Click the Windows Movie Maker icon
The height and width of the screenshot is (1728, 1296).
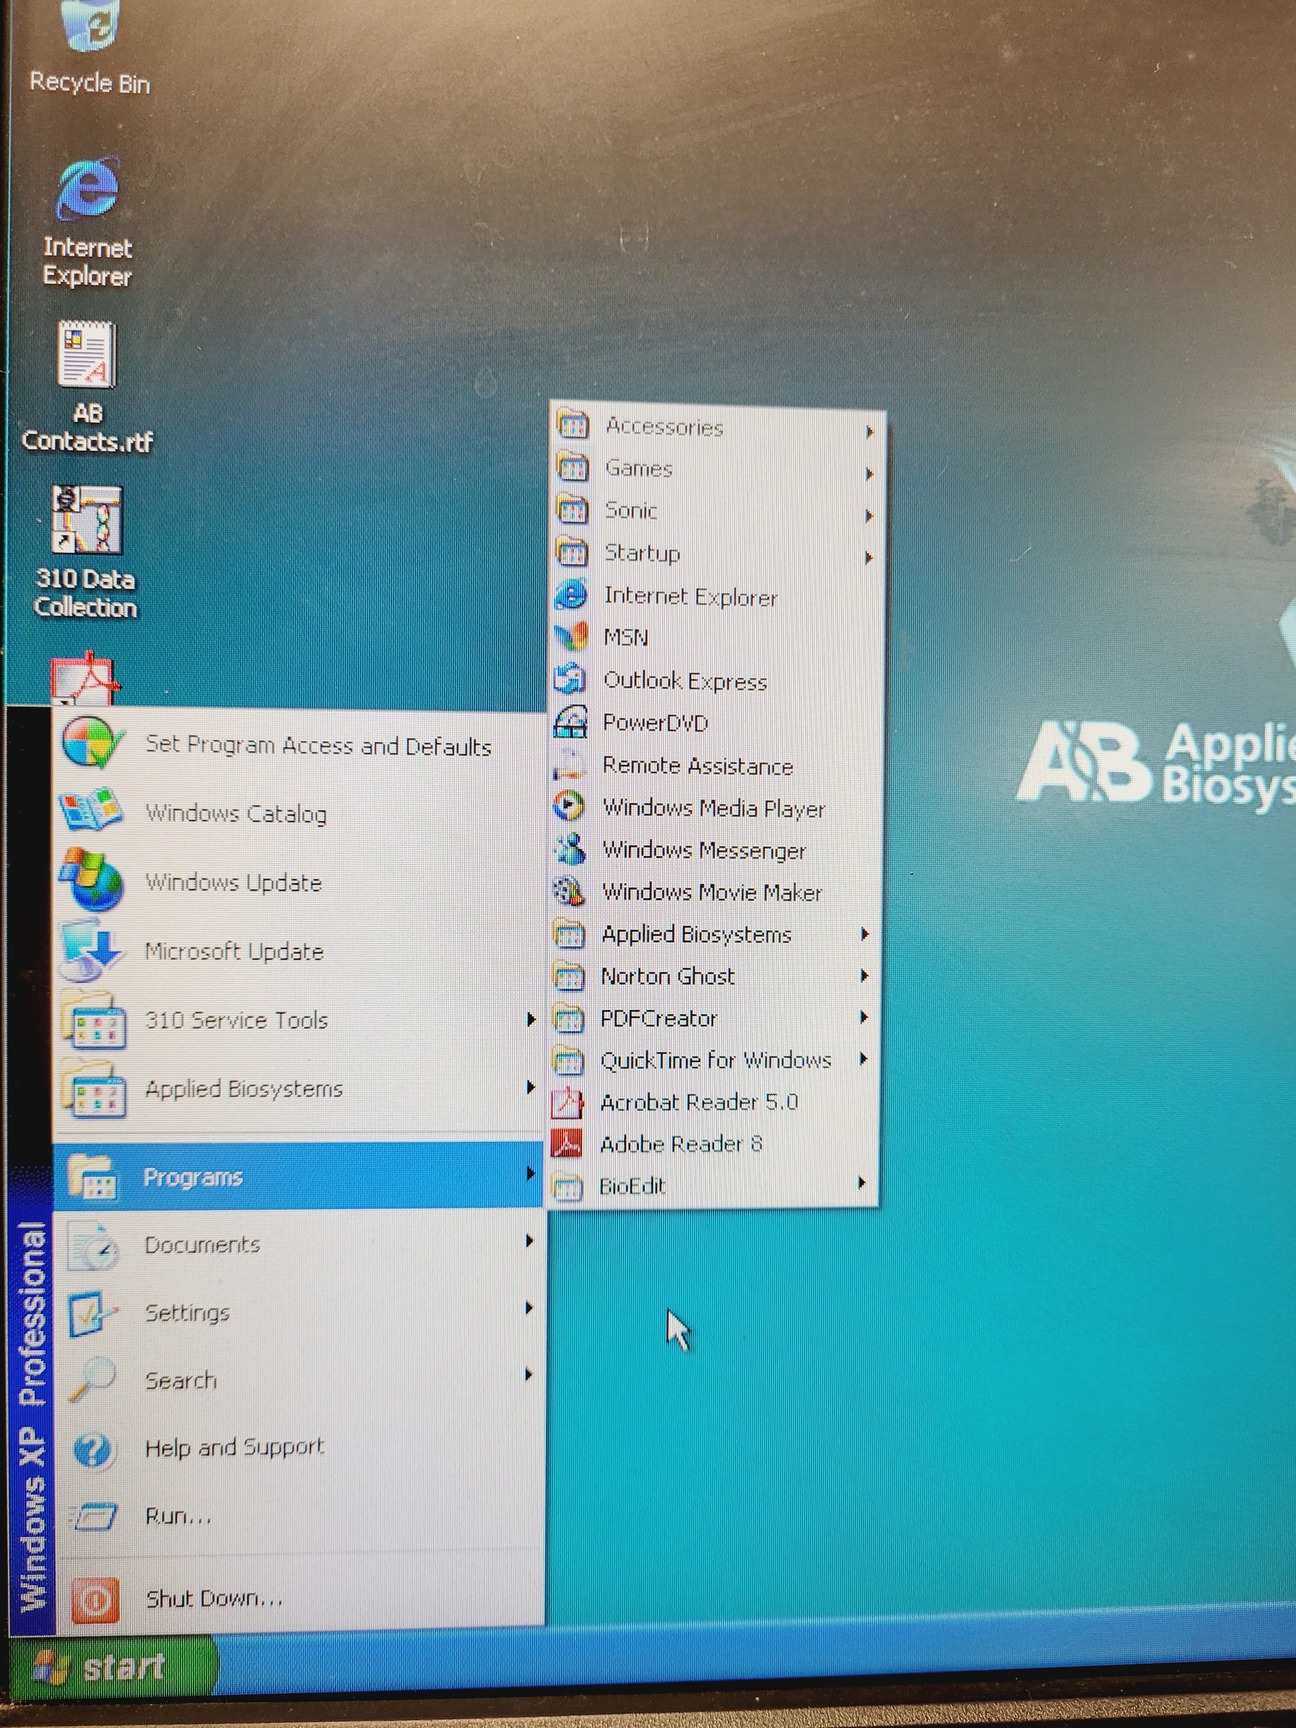pos(569,891)
